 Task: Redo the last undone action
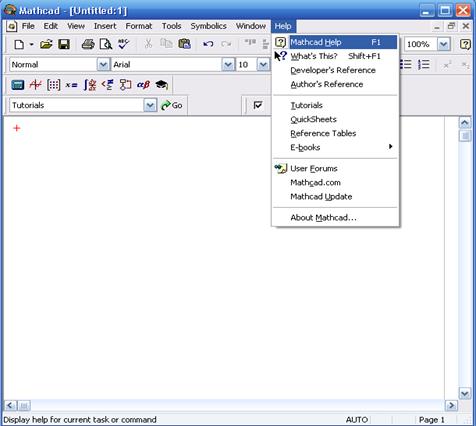pyautogui.click(x=226, y=44)
